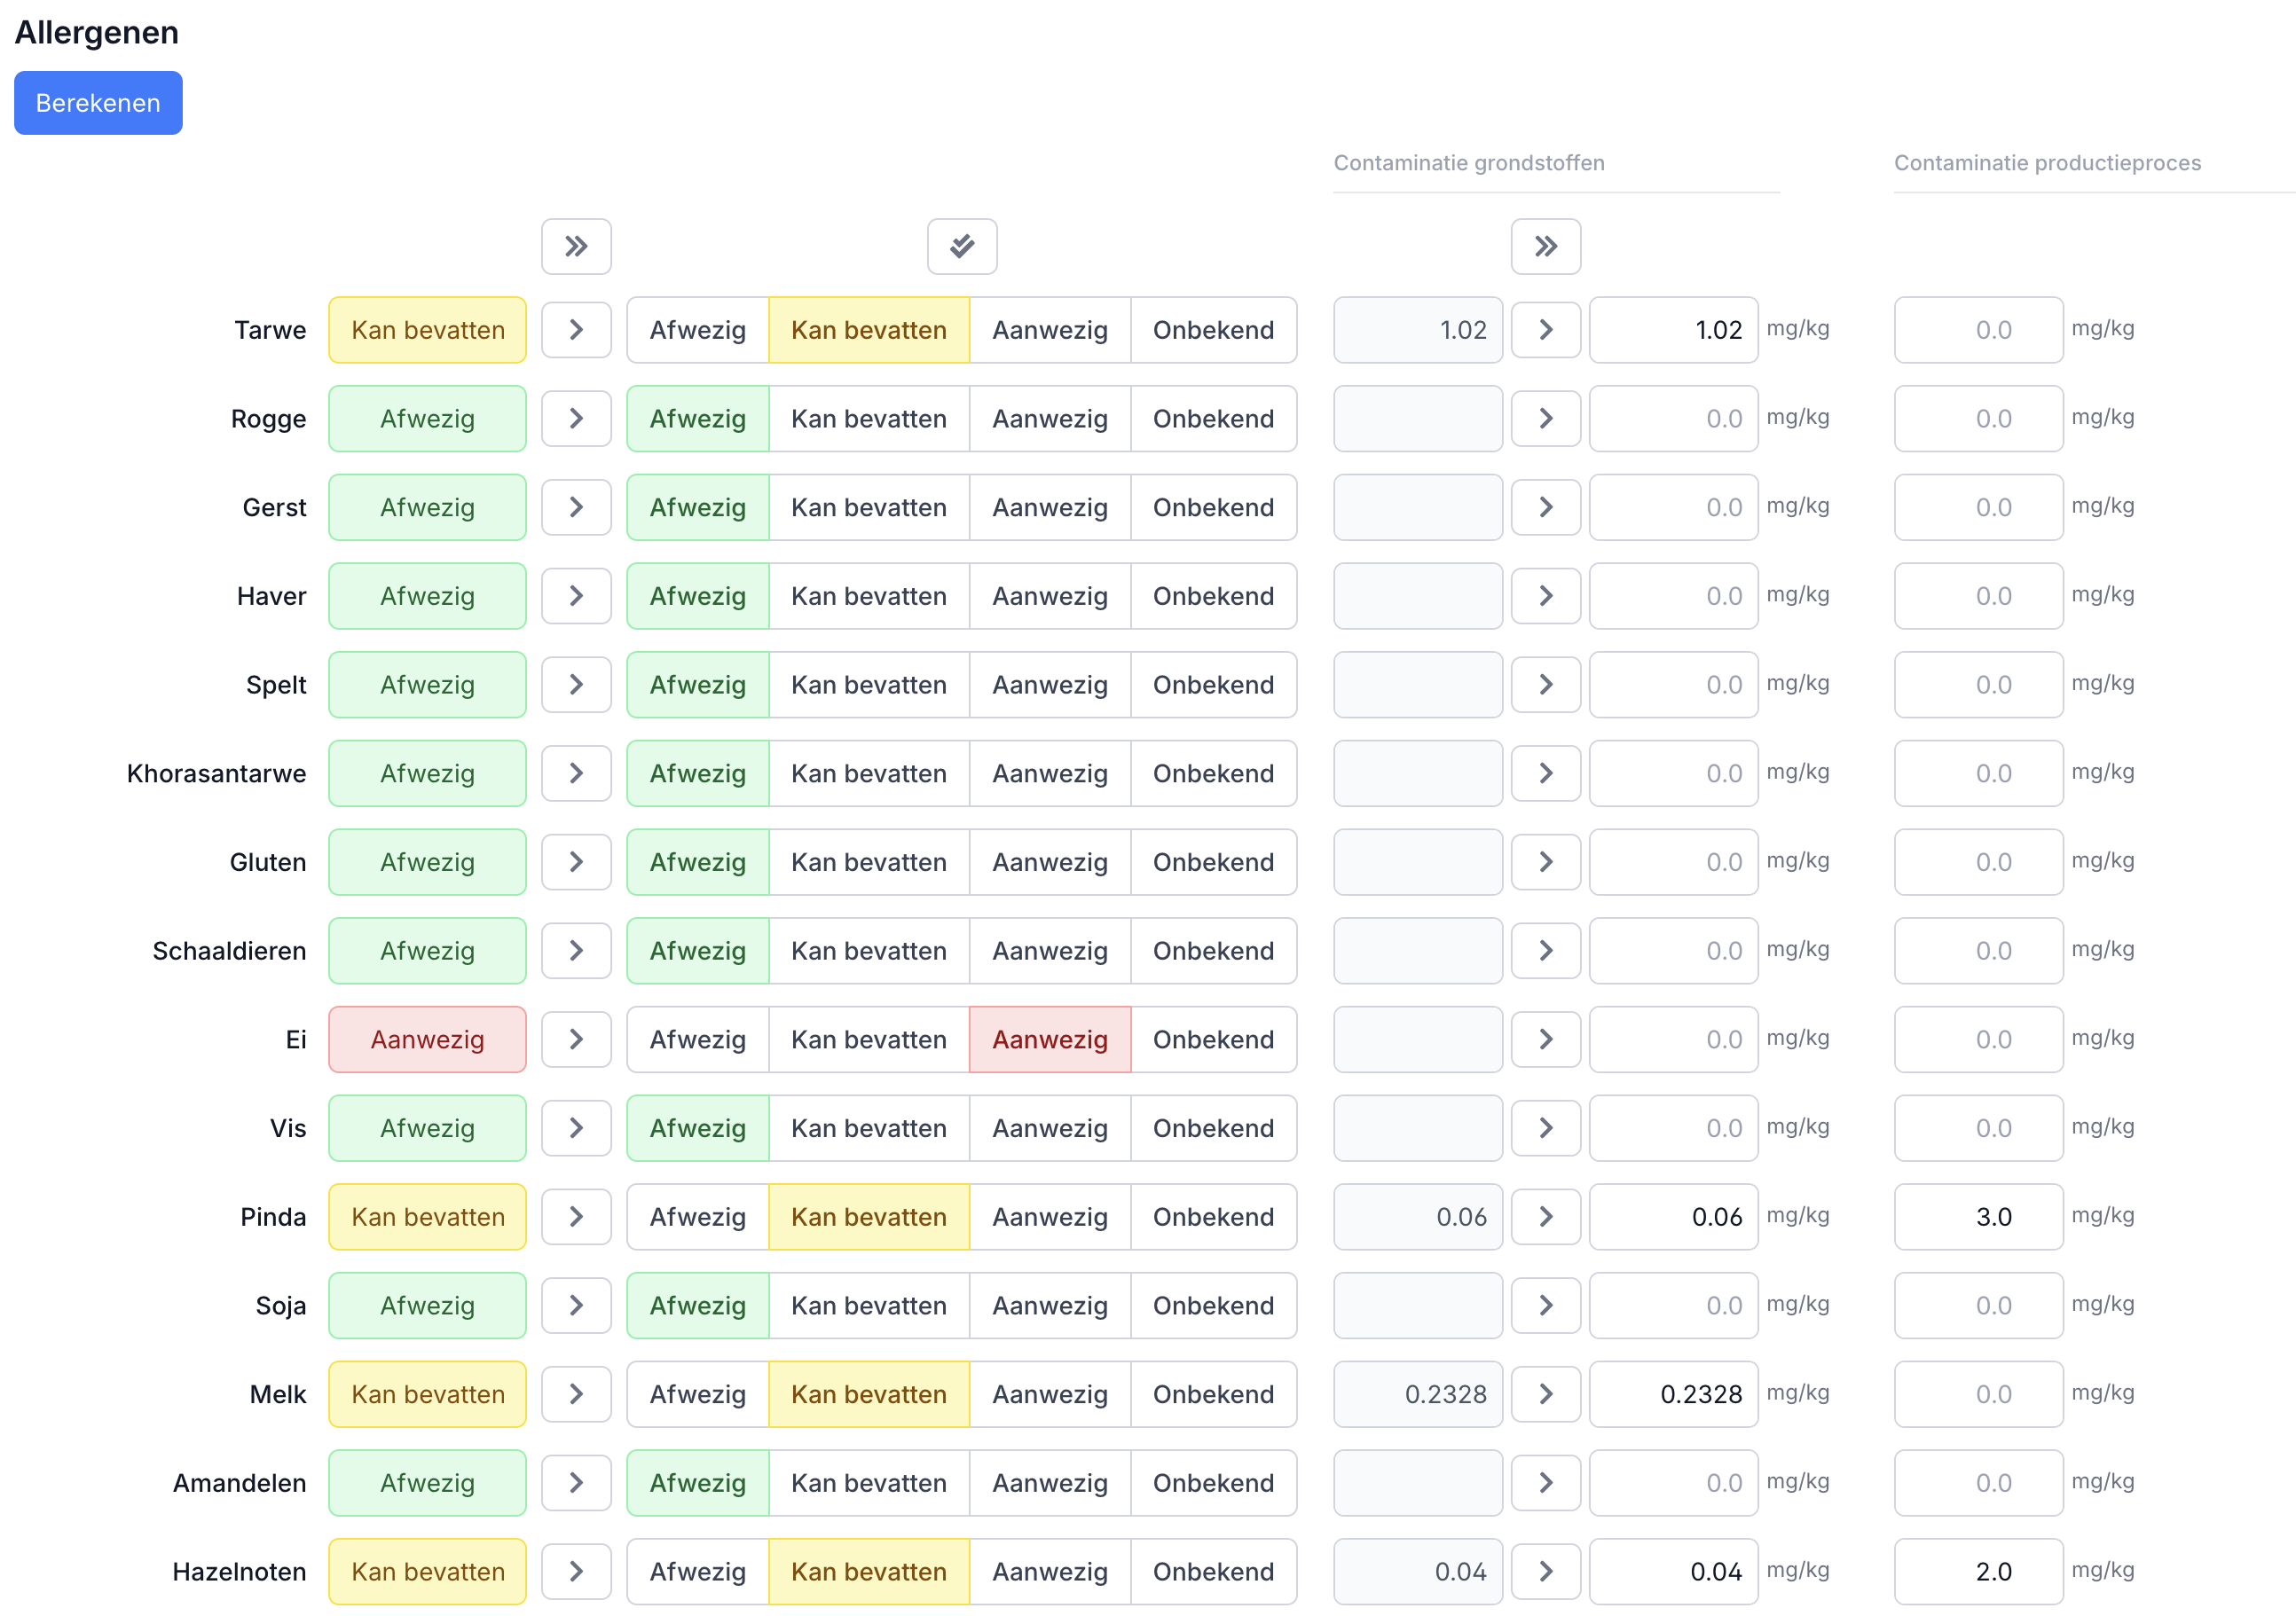This screenshot has width=2296, height=1616.
Task: Click the double-check confirm-all icon
Action: click(x=961, y=246)
